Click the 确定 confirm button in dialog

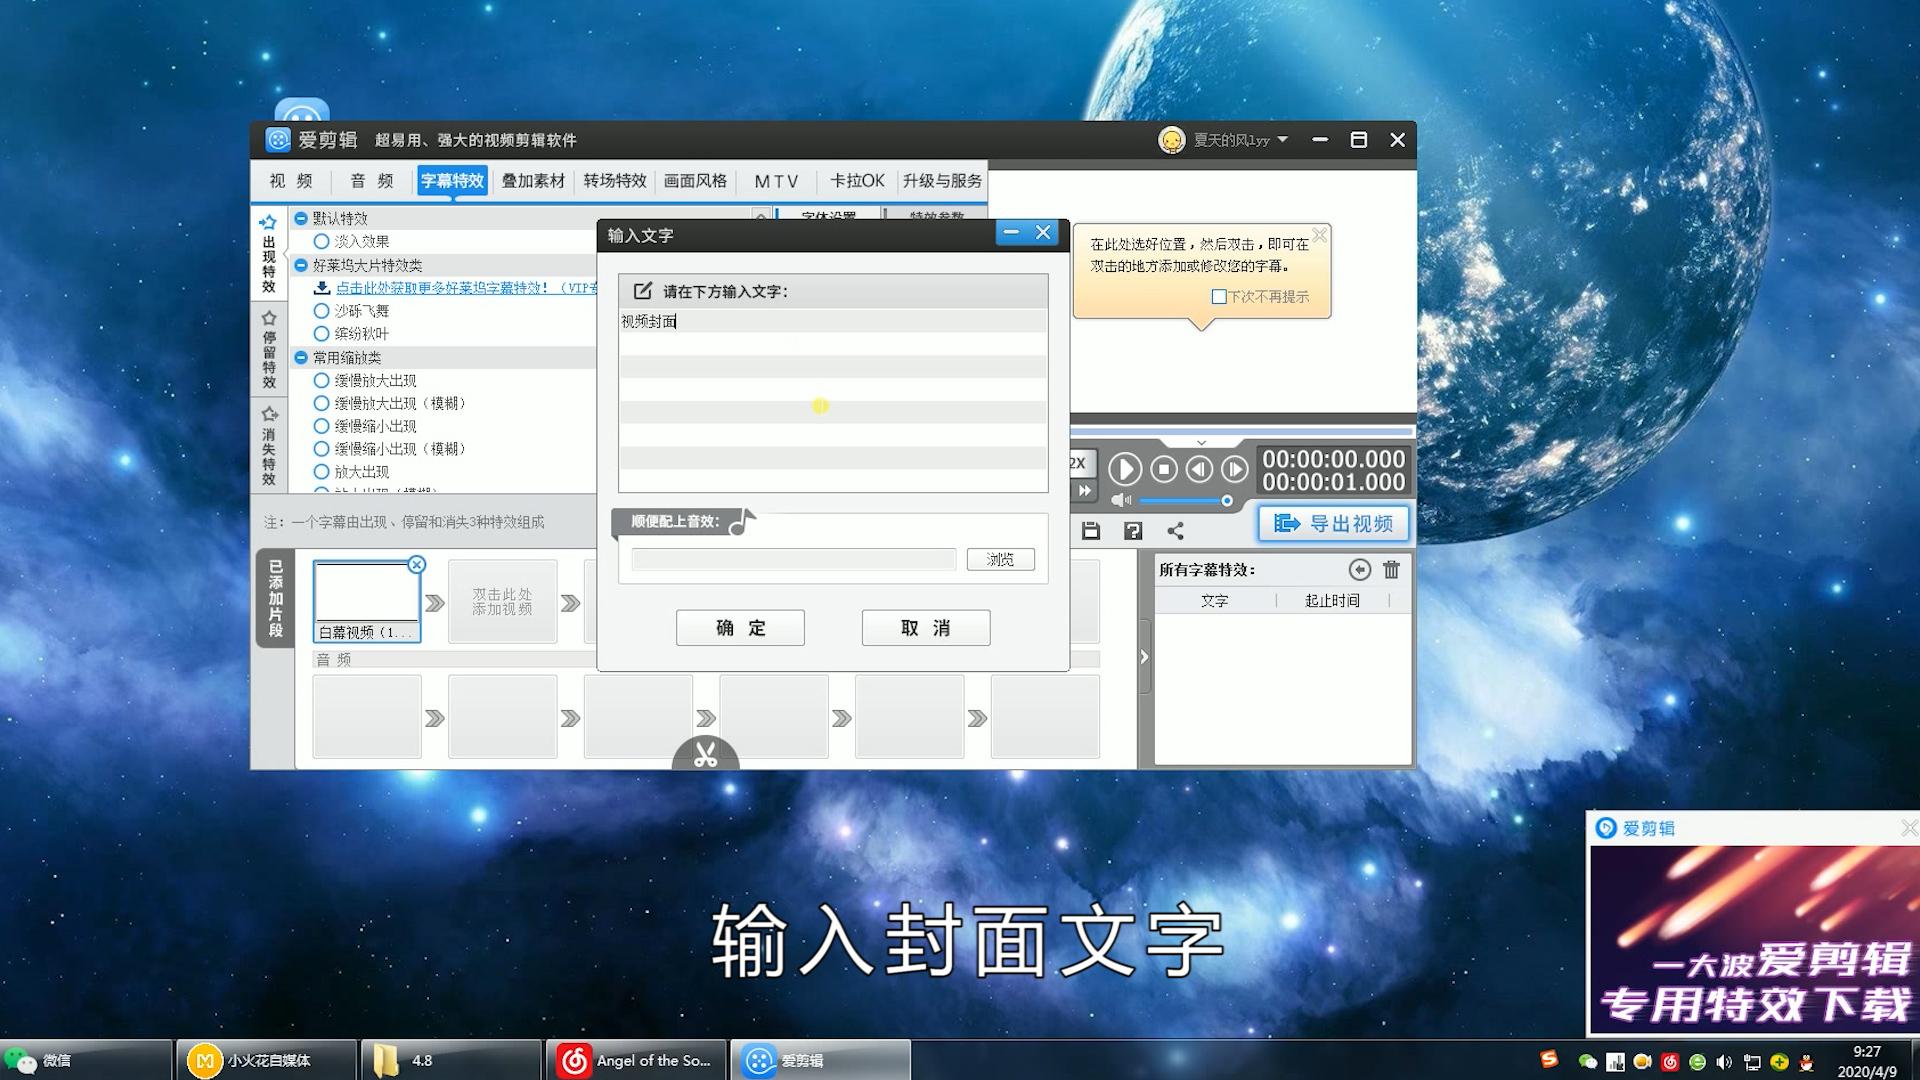(x=740, y=628)
